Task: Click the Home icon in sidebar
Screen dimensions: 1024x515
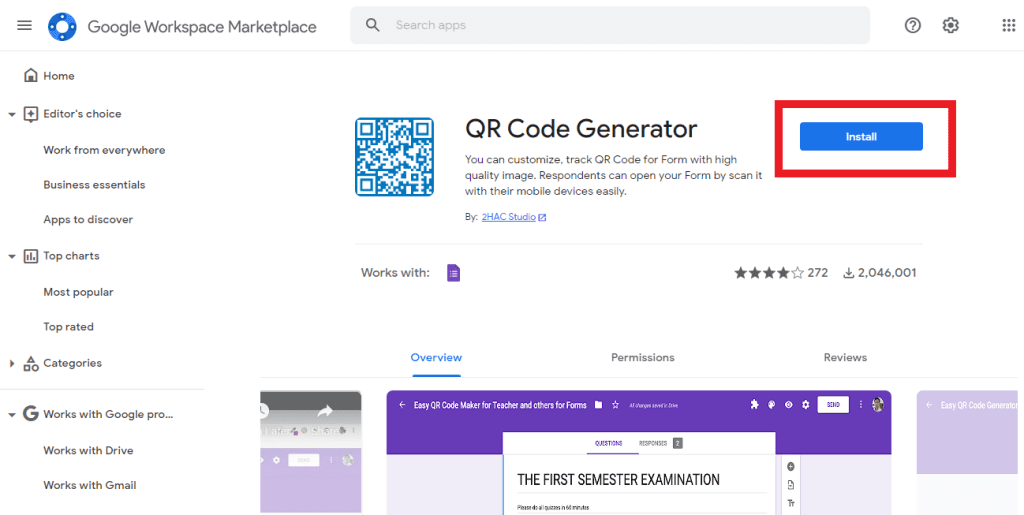Action: (x=31, y=76)
